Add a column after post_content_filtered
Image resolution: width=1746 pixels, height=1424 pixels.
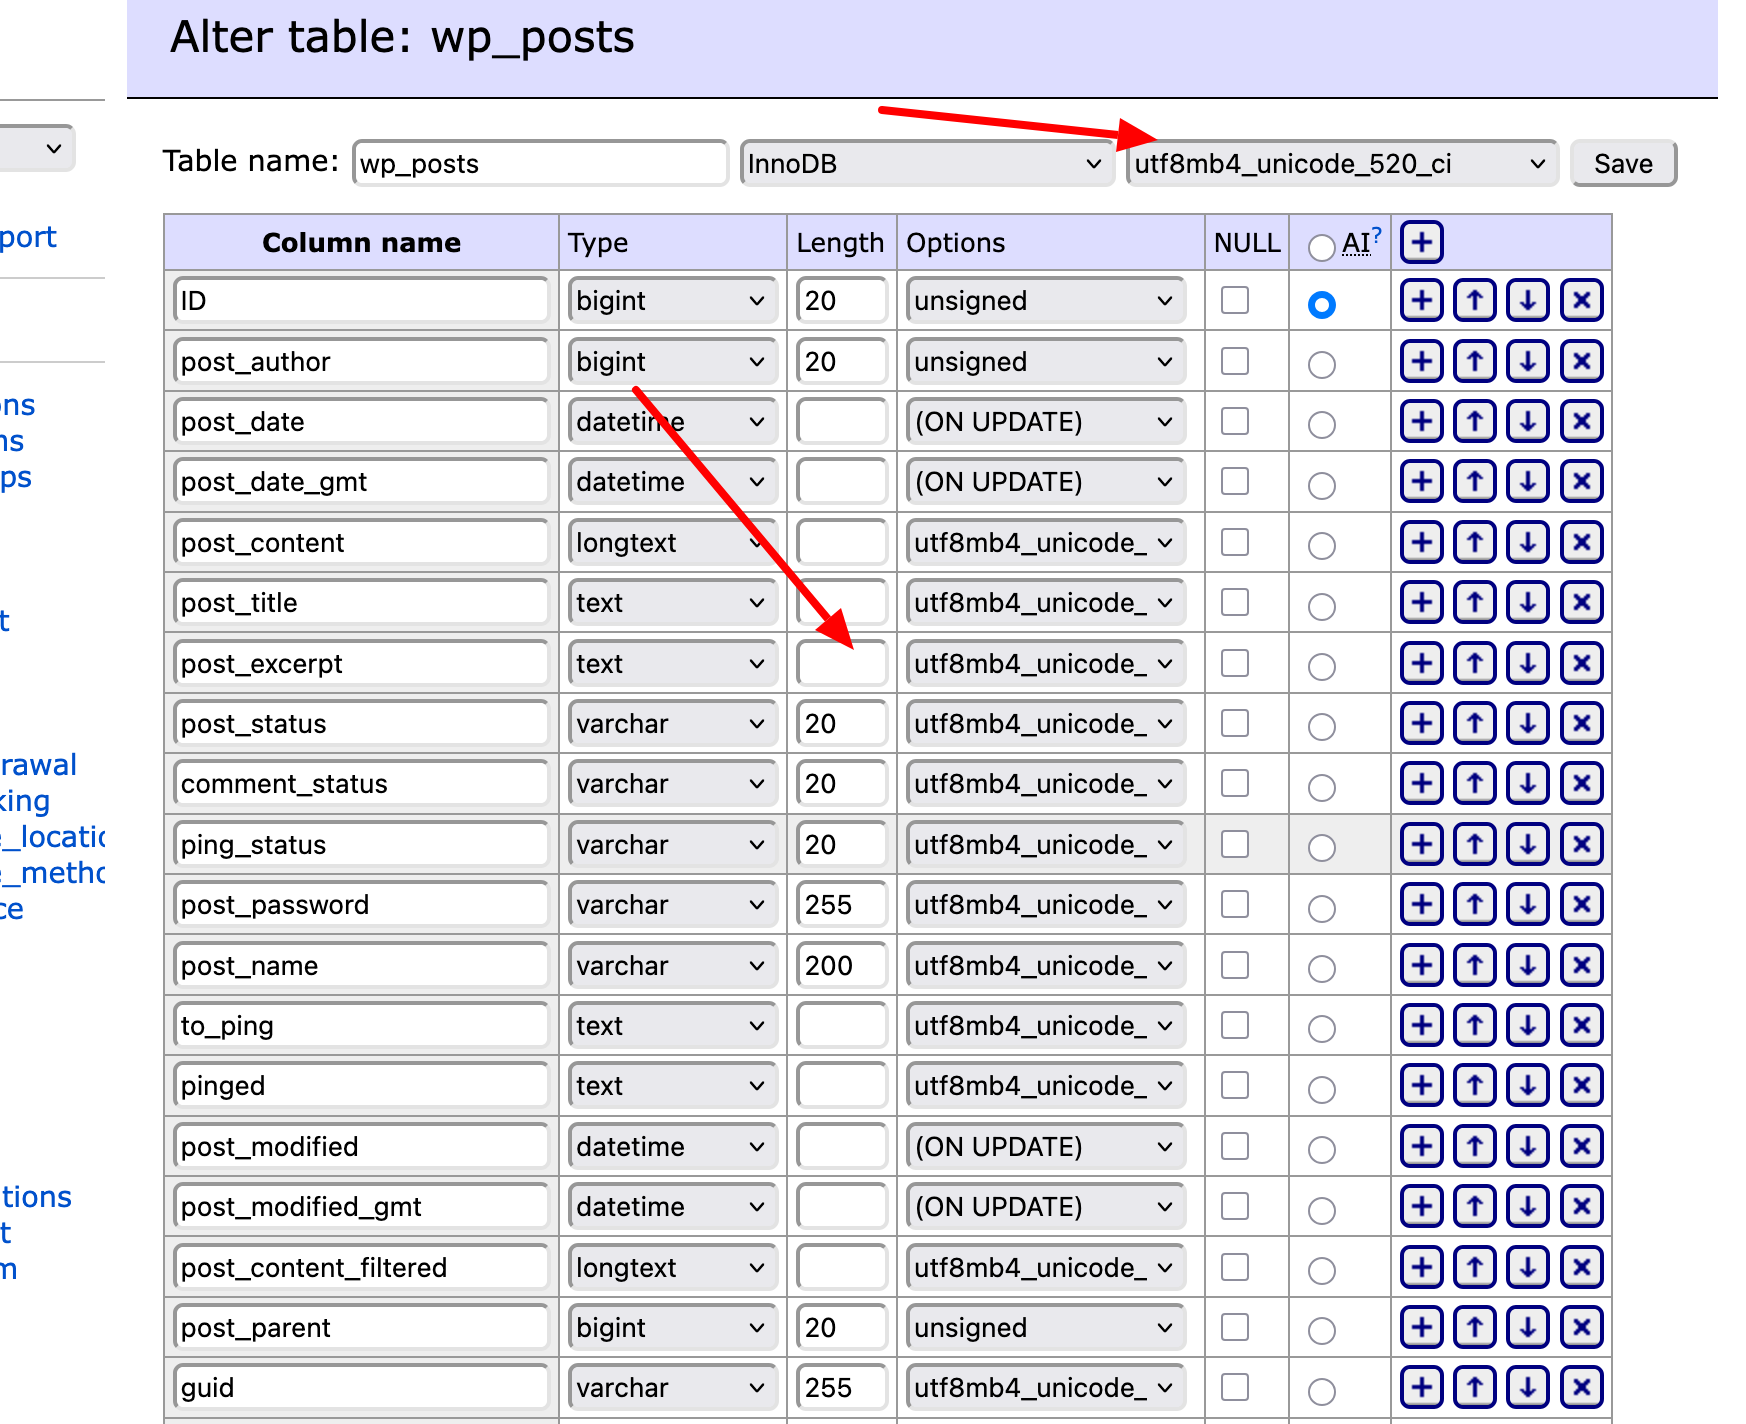coord(1421,1267)
